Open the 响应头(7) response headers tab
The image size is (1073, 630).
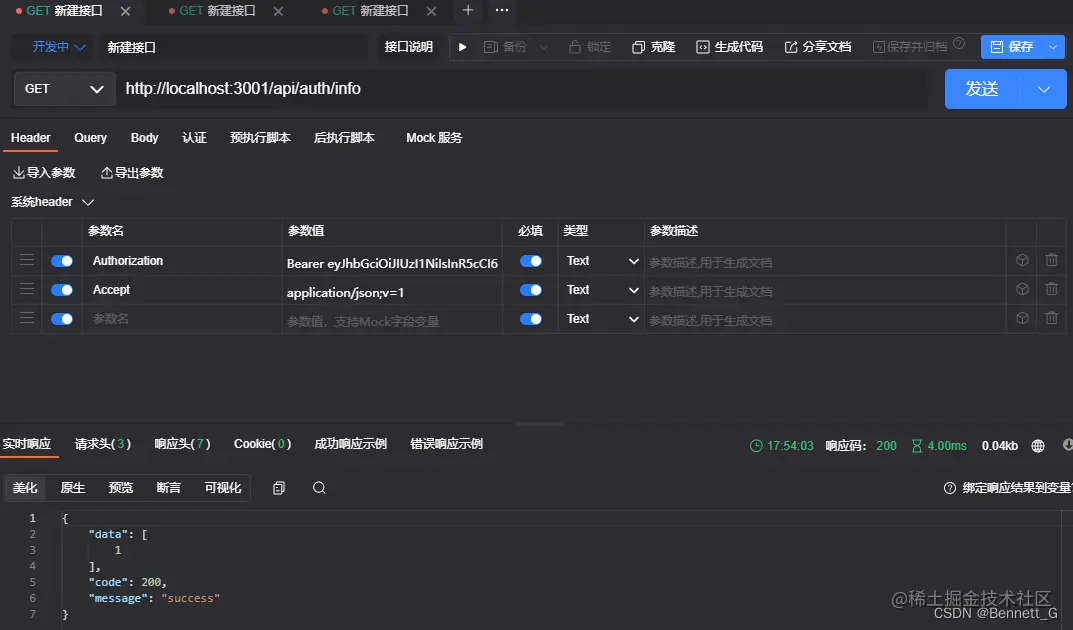tap(182, 446)
